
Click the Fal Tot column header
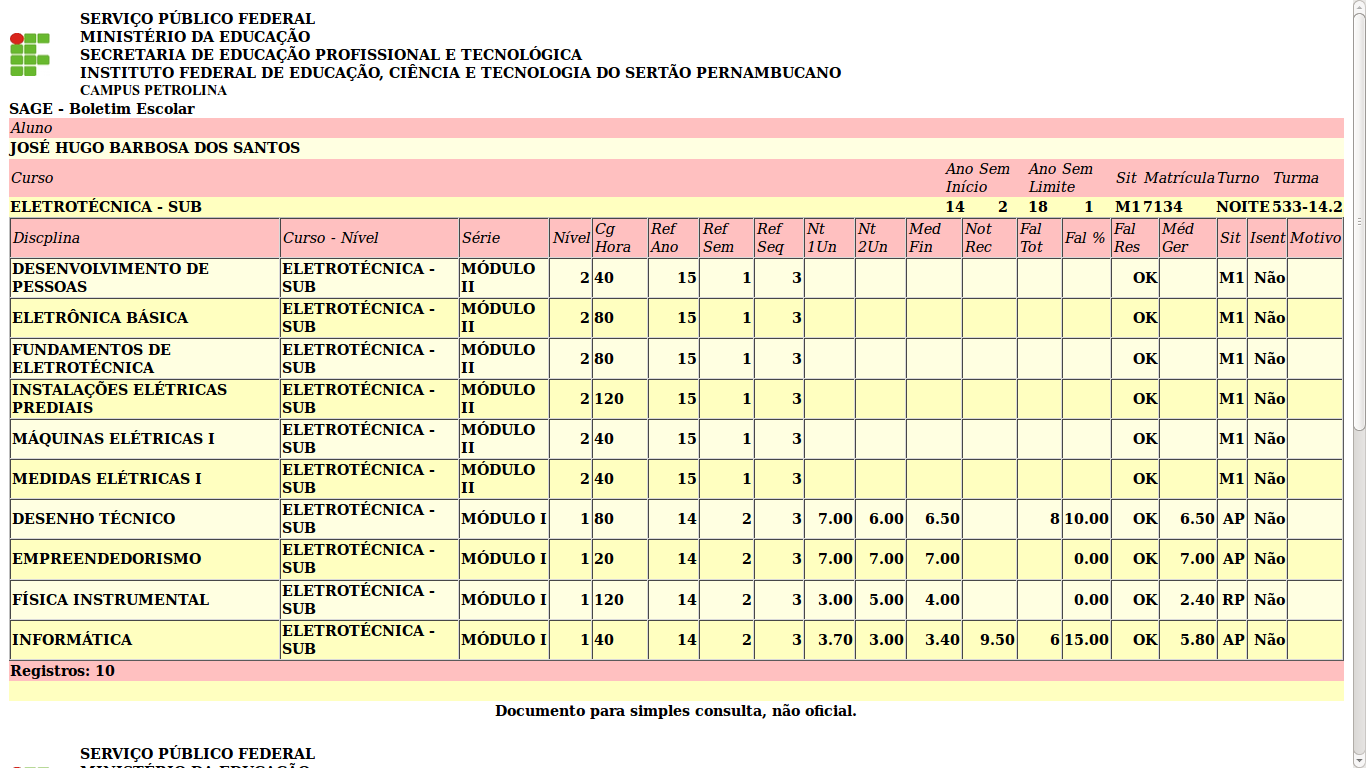(1040, 238)
